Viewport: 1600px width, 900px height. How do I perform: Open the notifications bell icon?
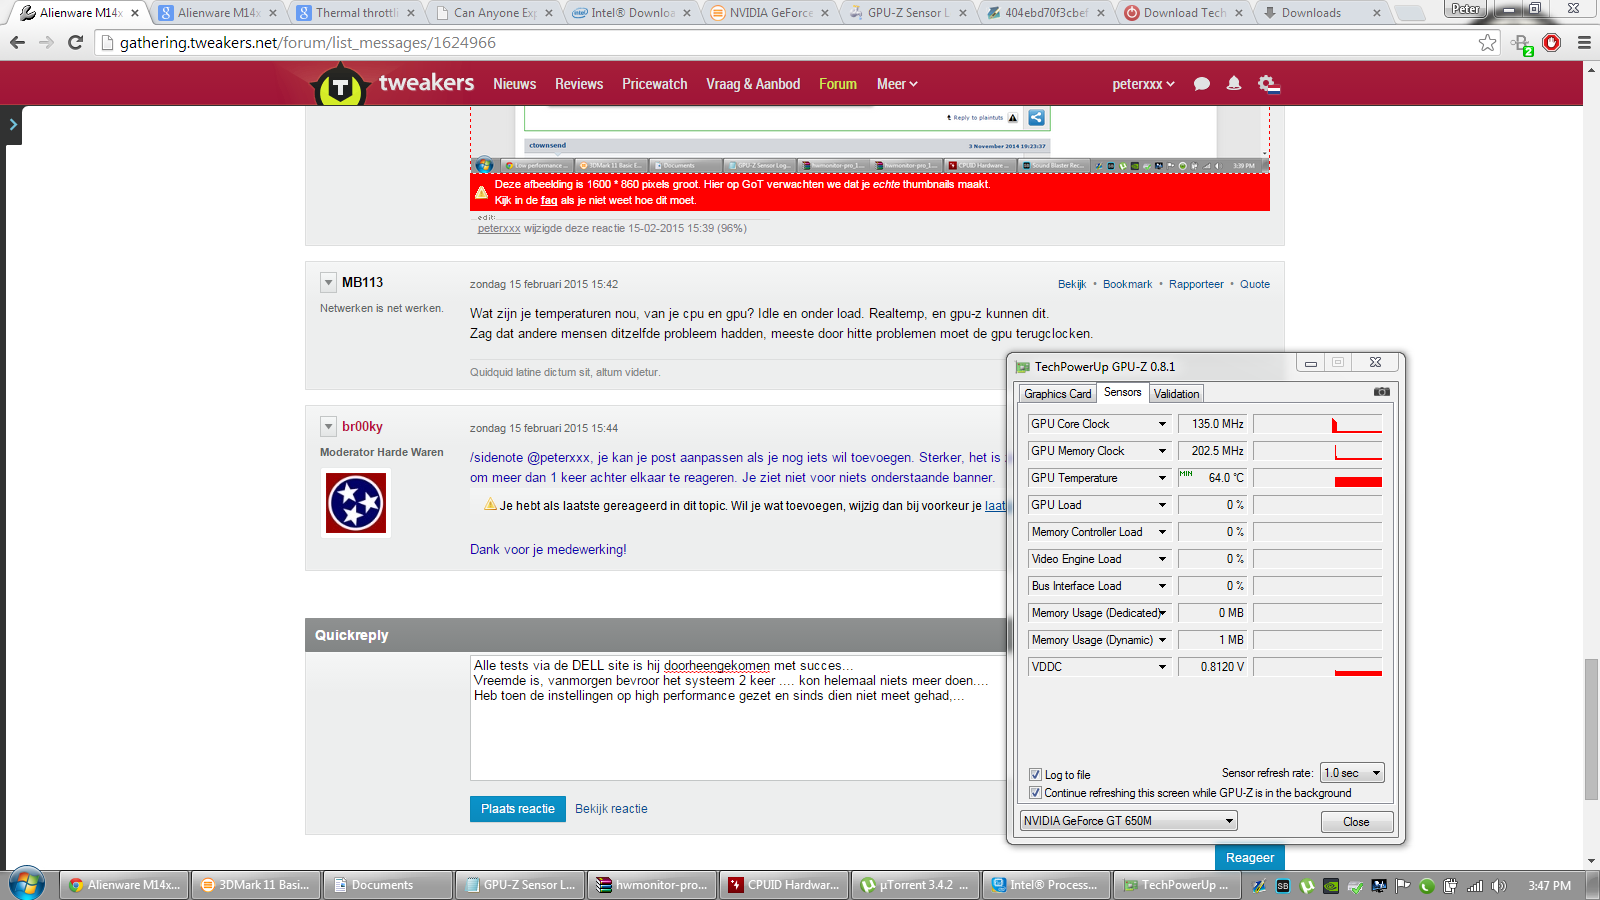click(1234, 84)
